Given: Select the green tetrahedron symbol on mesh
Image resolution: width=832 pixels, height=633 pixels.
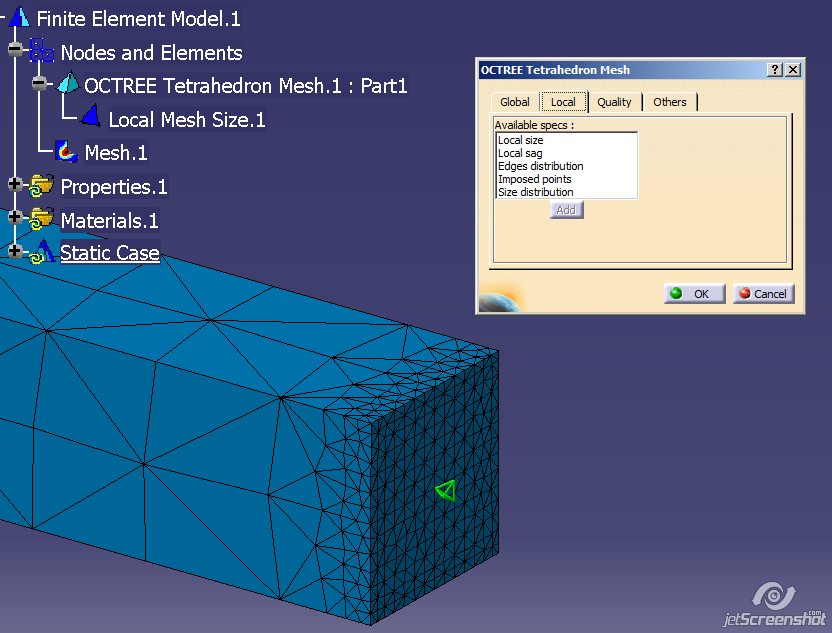Looking at the screenshot, I should (x=446, y=490).
